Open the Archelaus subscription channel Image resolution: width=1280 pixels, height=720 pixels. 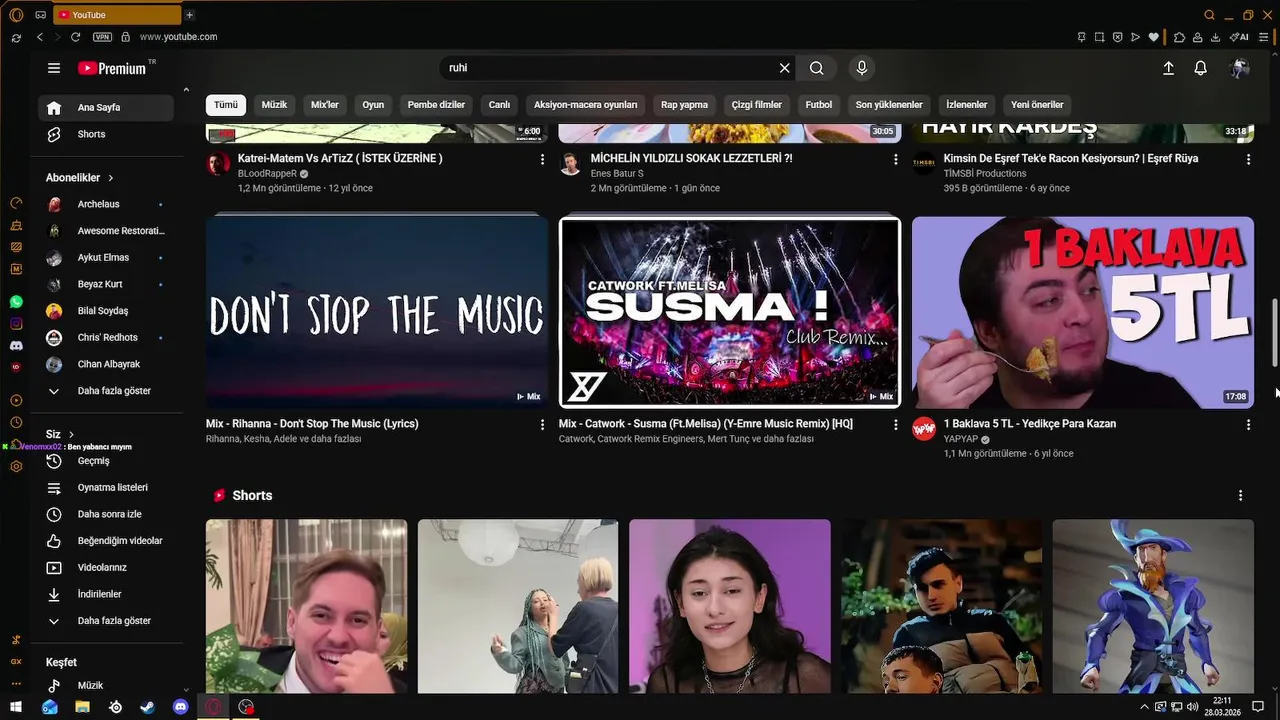106,204
